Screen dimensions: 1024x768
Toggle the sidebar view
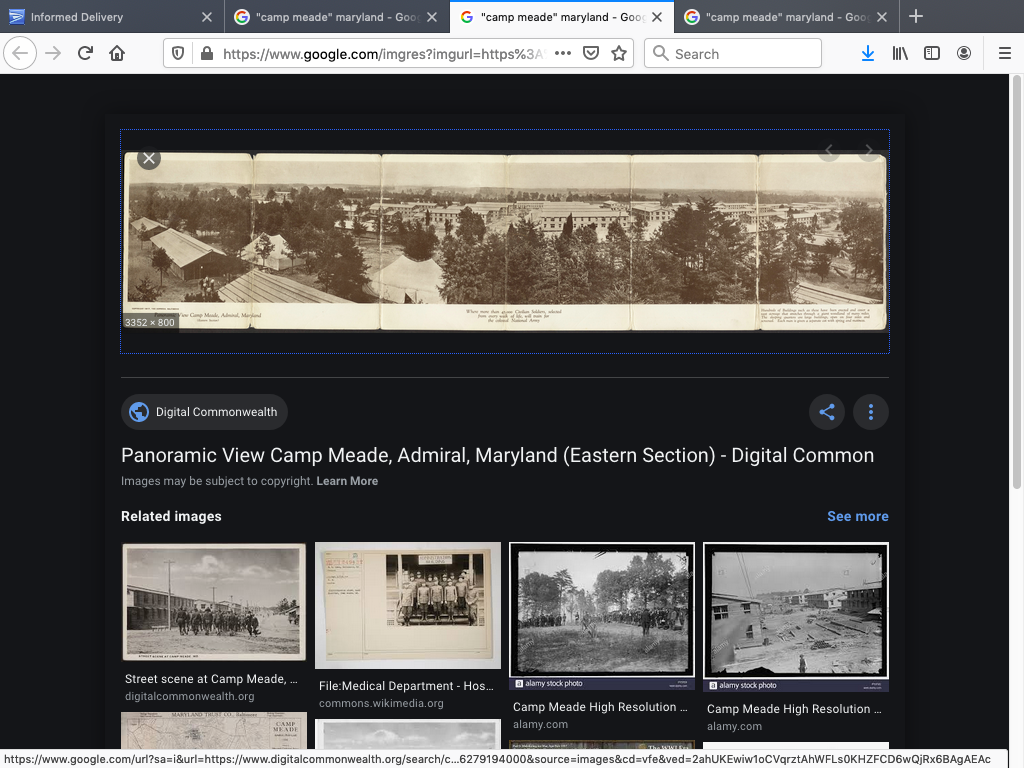932,54
